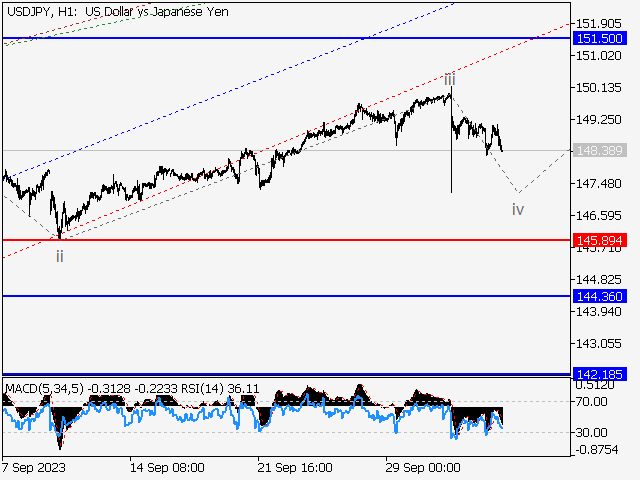Click the 14 Sep 08:00 time label
The height and width of the screenshot is (480, 640).
tap(167, 467)
